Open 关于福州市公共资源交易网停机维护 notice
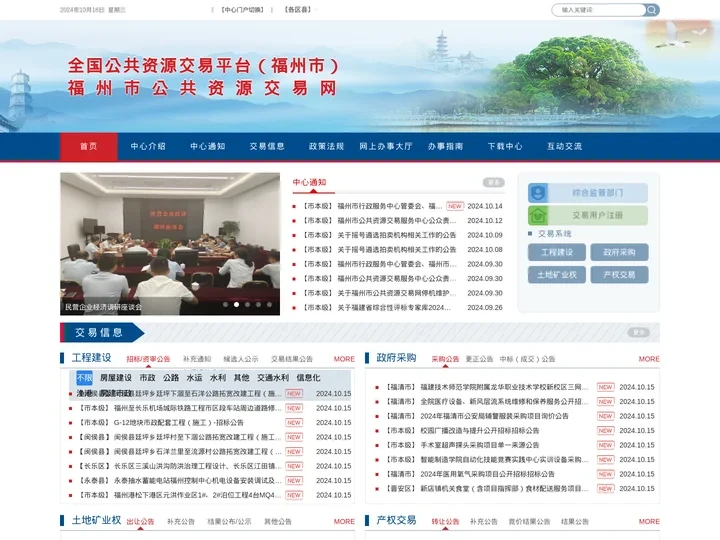Viewport: 720px width, 540px height. (x=398, y=293)
